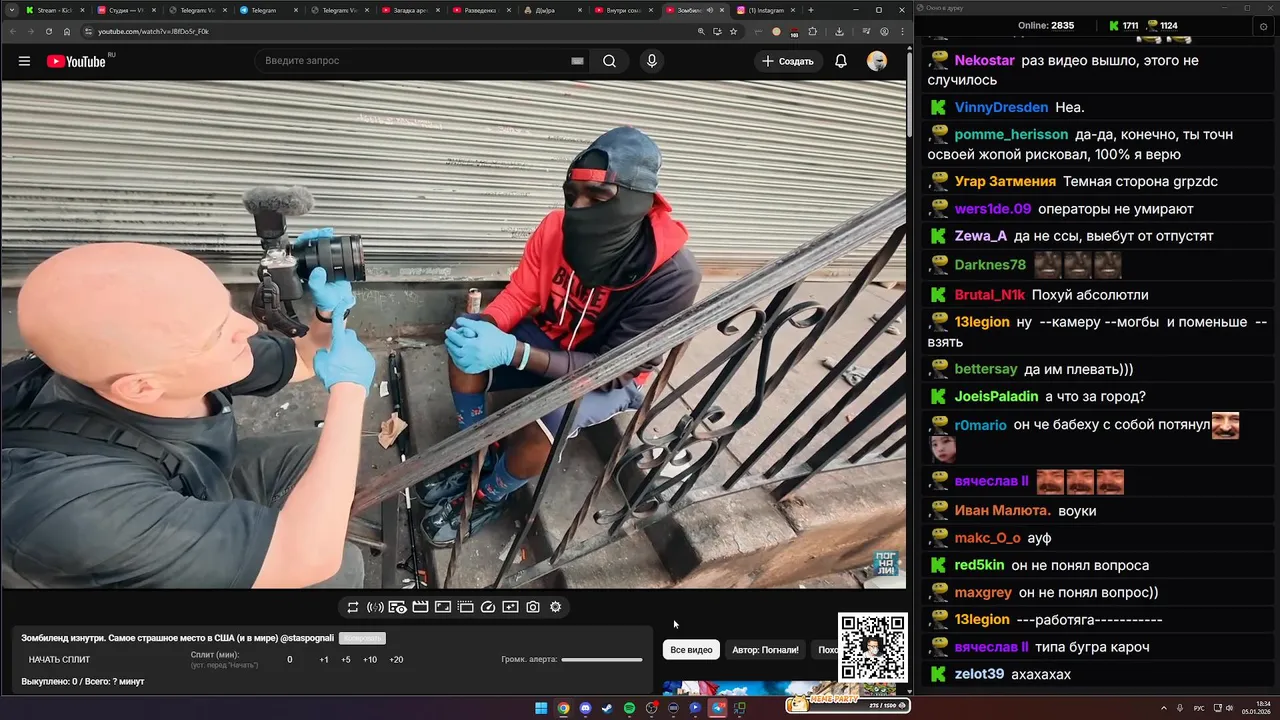Viewport: 1280px width, 720px height.
Task: Click username 'zelot39' in chat
Action: coord(979,674)
